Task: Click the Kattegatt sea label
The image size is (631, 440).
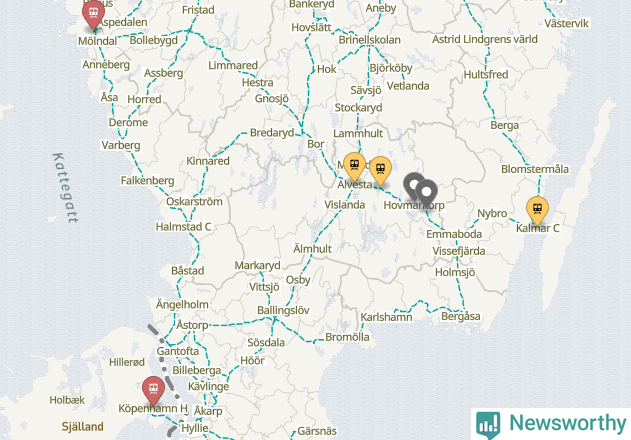Action: tap(66, 188)
